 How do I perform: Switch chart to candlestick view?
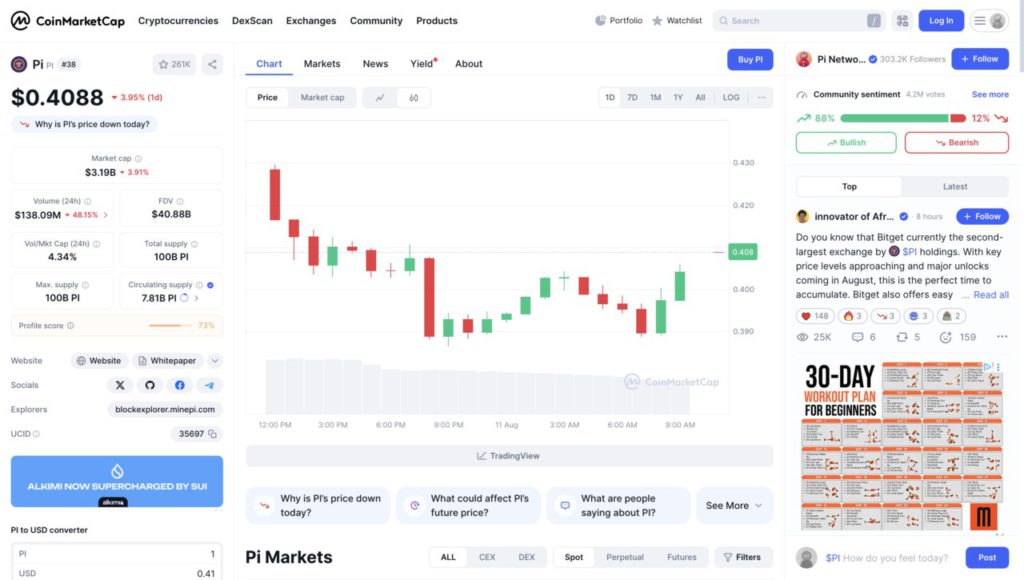click(413, 97)
